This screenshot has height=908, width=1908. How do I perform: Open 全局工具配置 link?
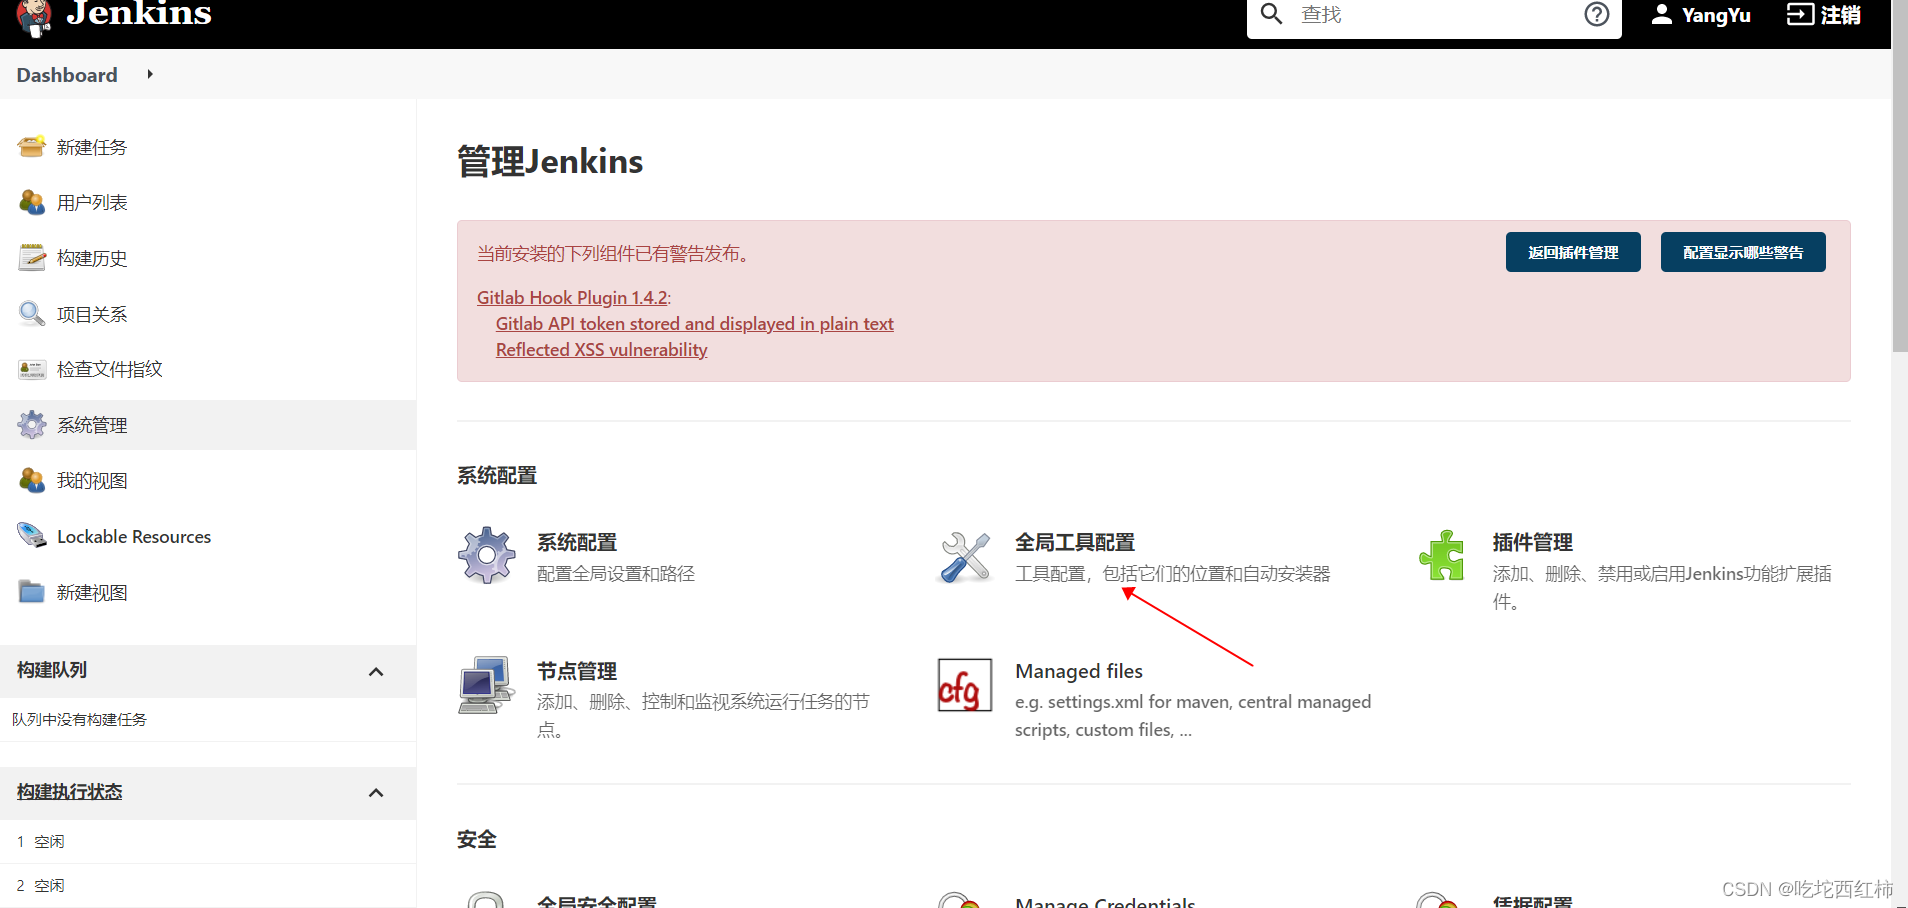pyautogui.click(x=1075, y=542)
